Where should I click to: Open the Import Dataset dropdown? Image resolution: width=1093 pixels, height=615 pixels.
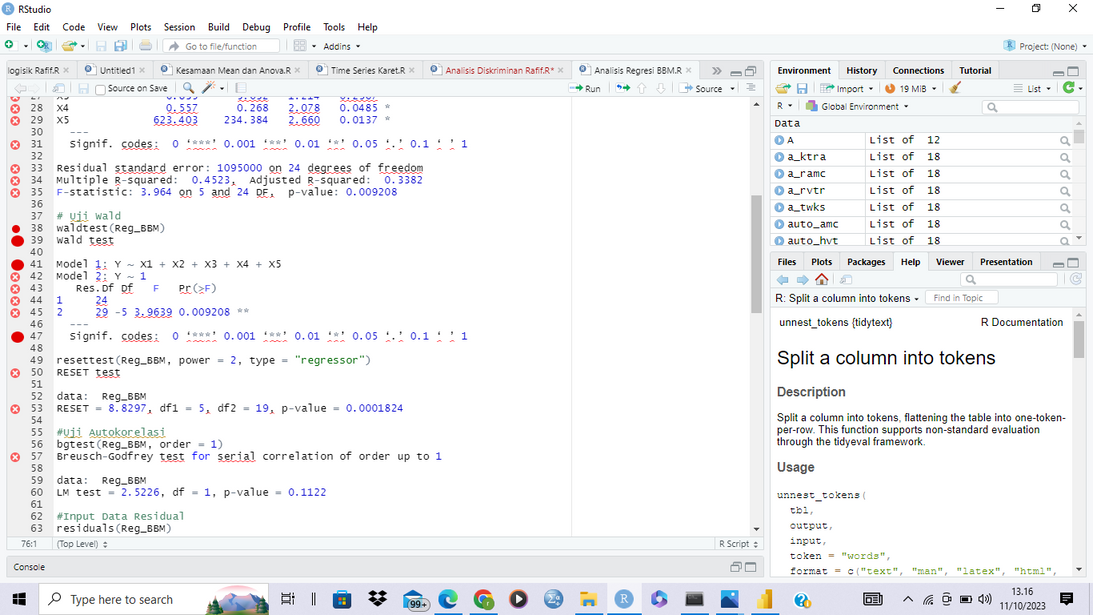click(845, 88)
